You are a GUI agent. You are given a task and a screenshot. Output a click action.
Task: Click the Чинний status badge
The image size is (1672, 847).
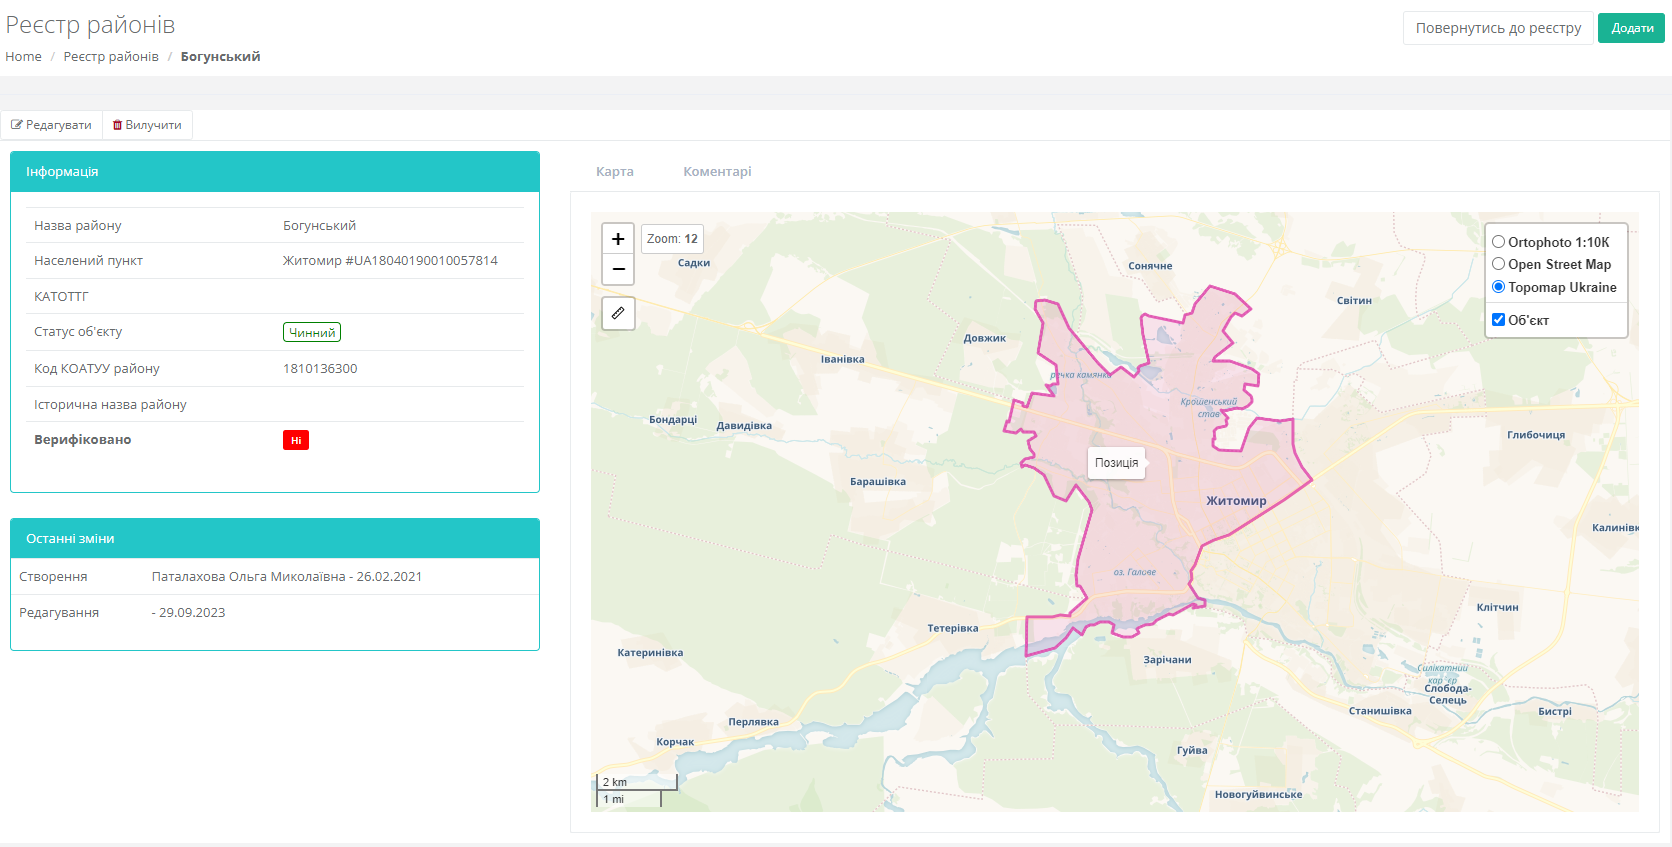click(312, 332)
